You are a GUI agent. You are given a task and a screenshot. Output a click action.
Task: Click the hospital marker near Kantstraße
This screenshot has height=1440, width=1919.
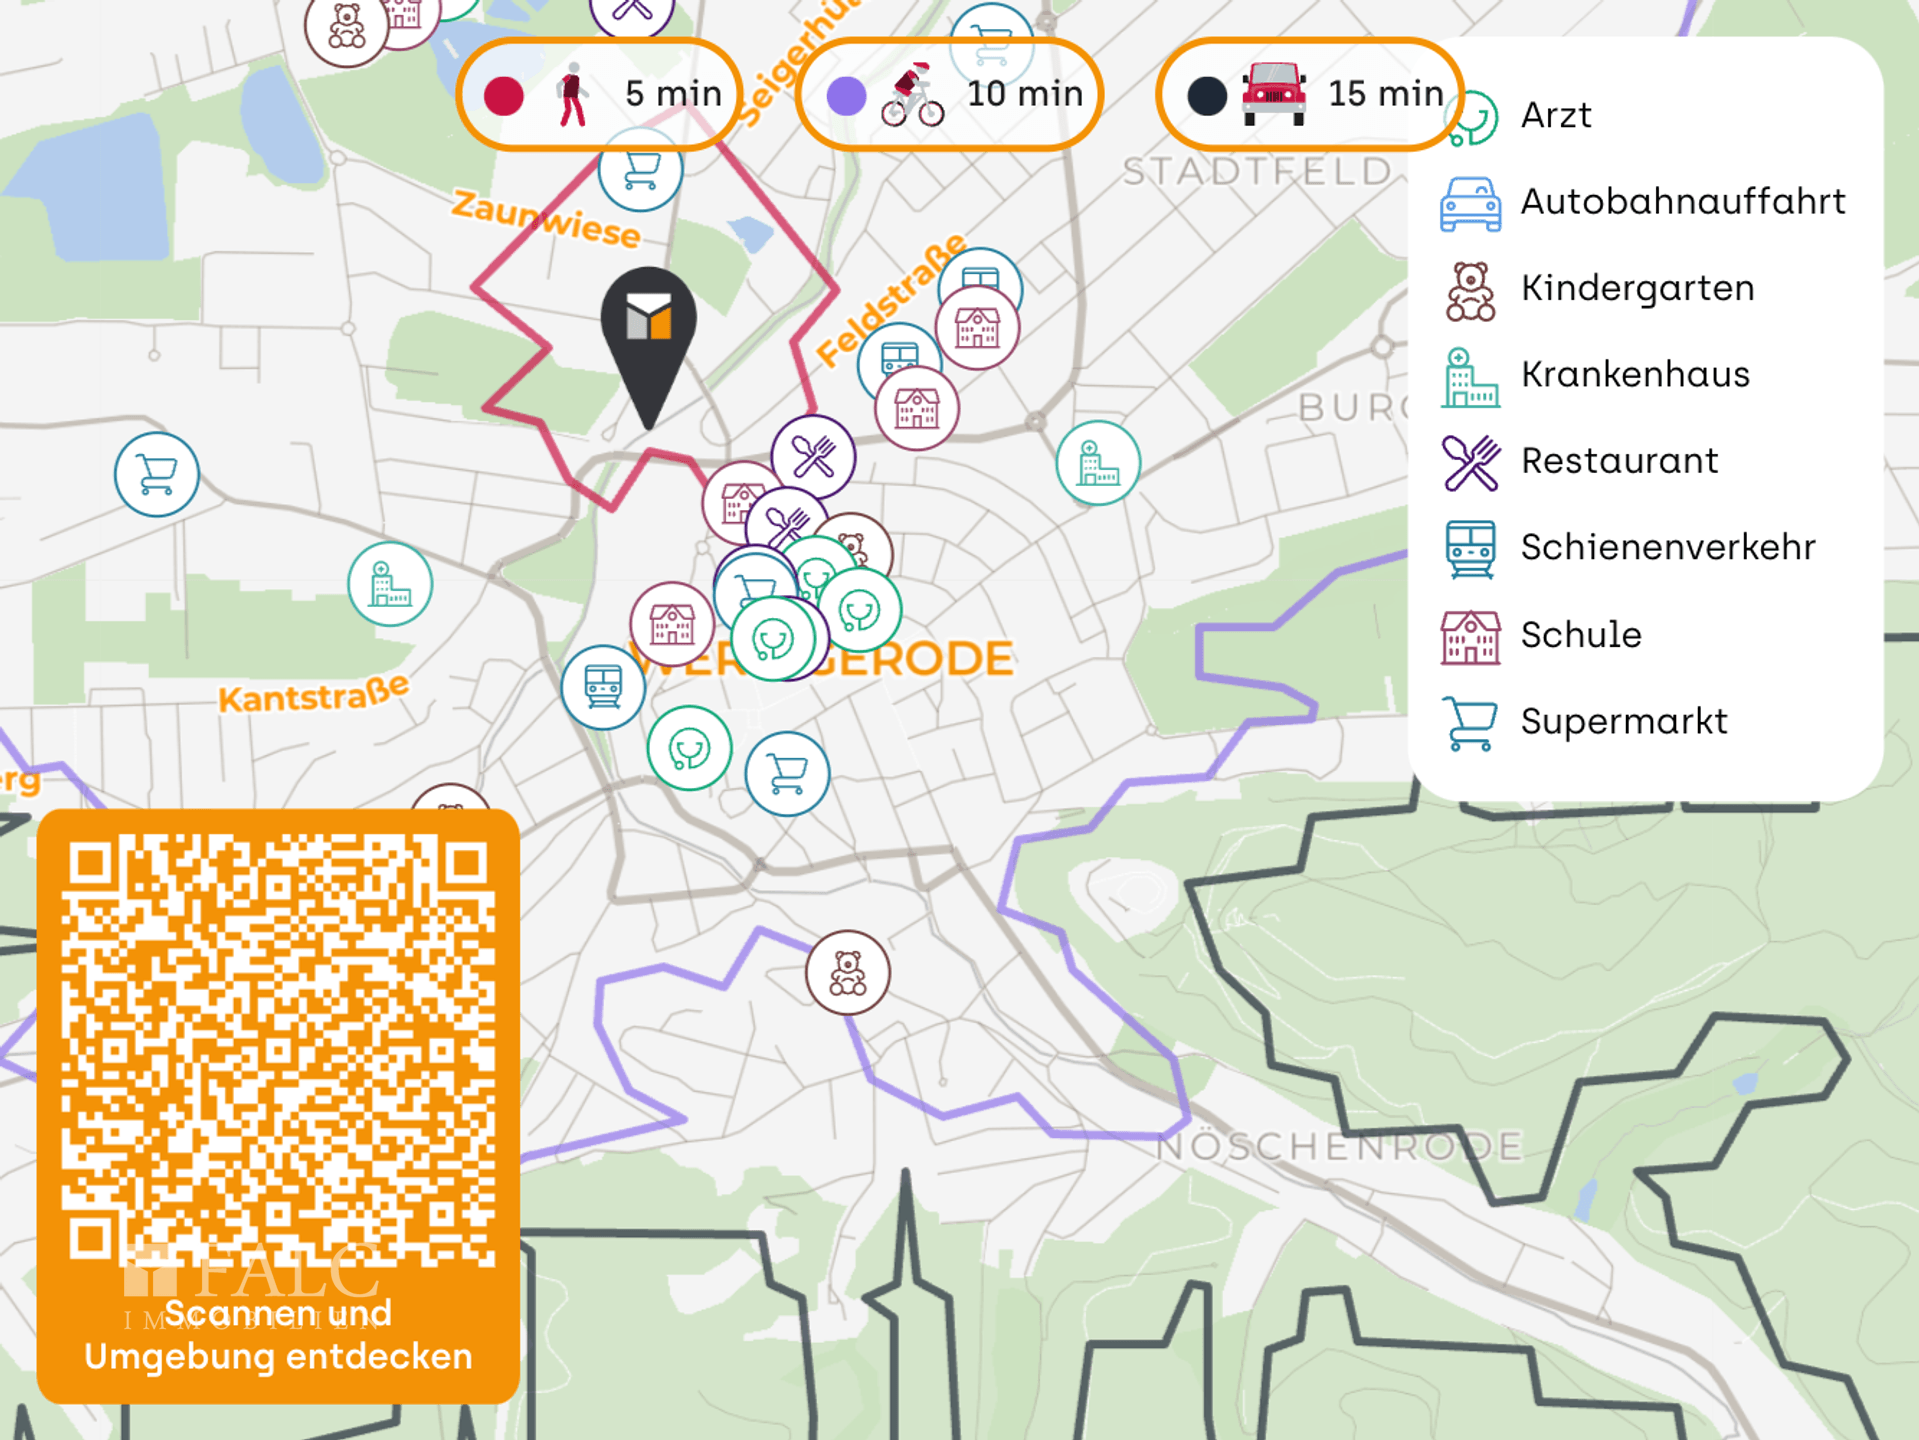click(390, 584)
